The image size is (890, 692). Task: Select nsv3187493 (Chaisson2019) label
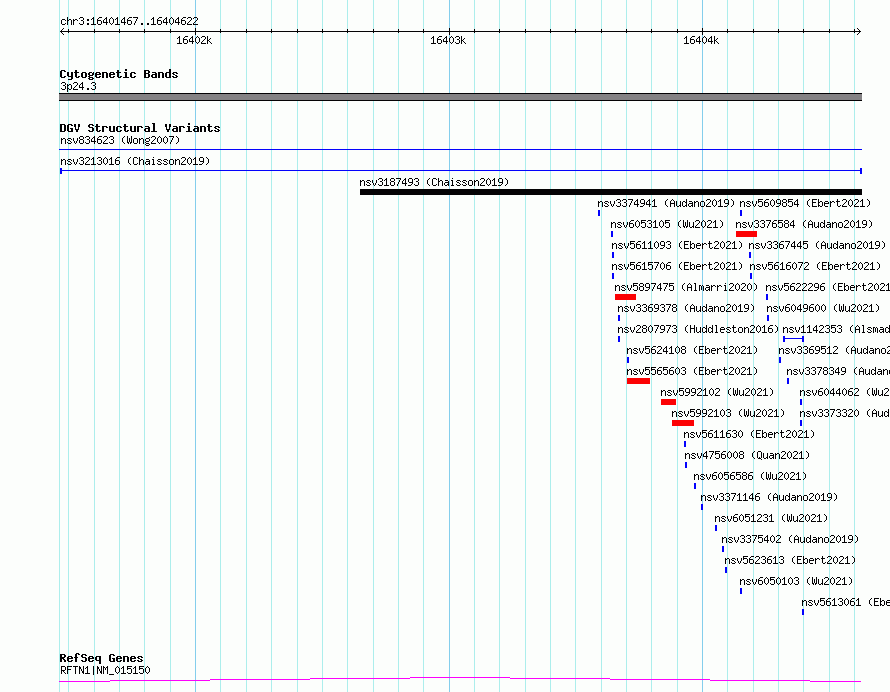pyautogui.click(x=434, y=182)
